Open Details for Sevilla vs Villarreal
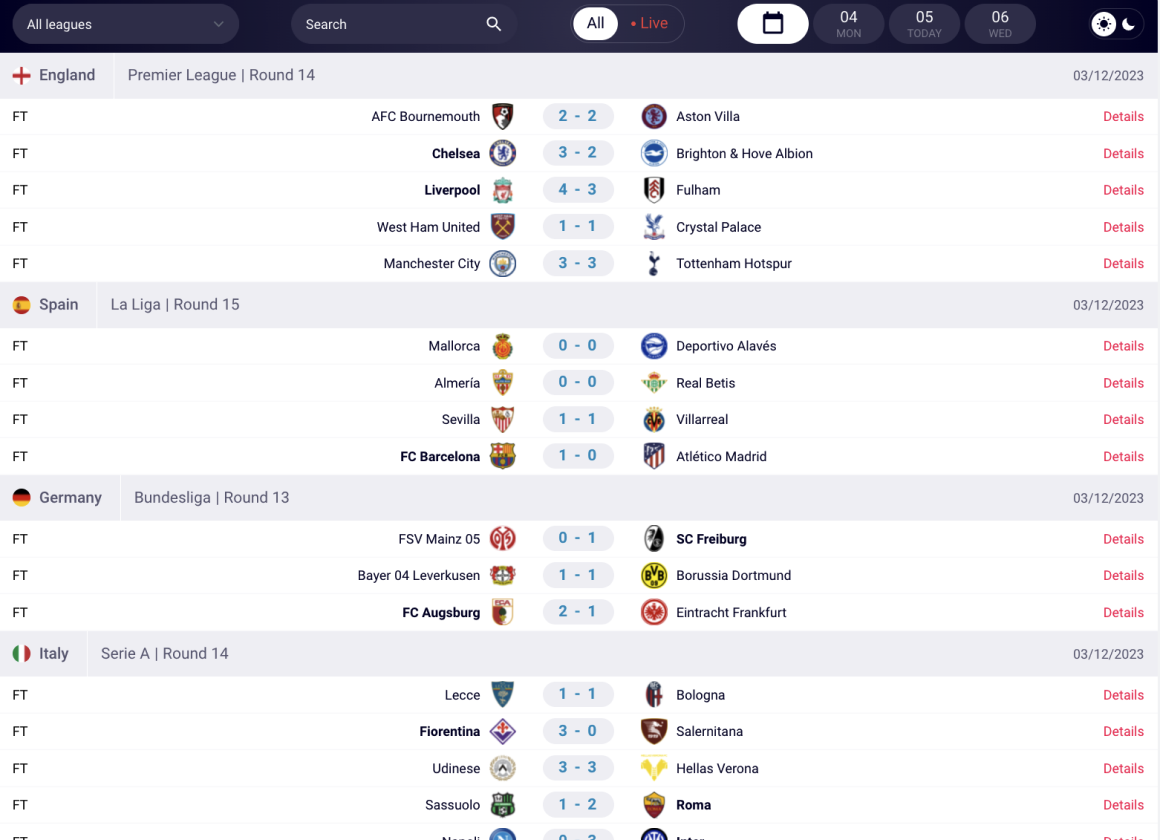 1123,420
